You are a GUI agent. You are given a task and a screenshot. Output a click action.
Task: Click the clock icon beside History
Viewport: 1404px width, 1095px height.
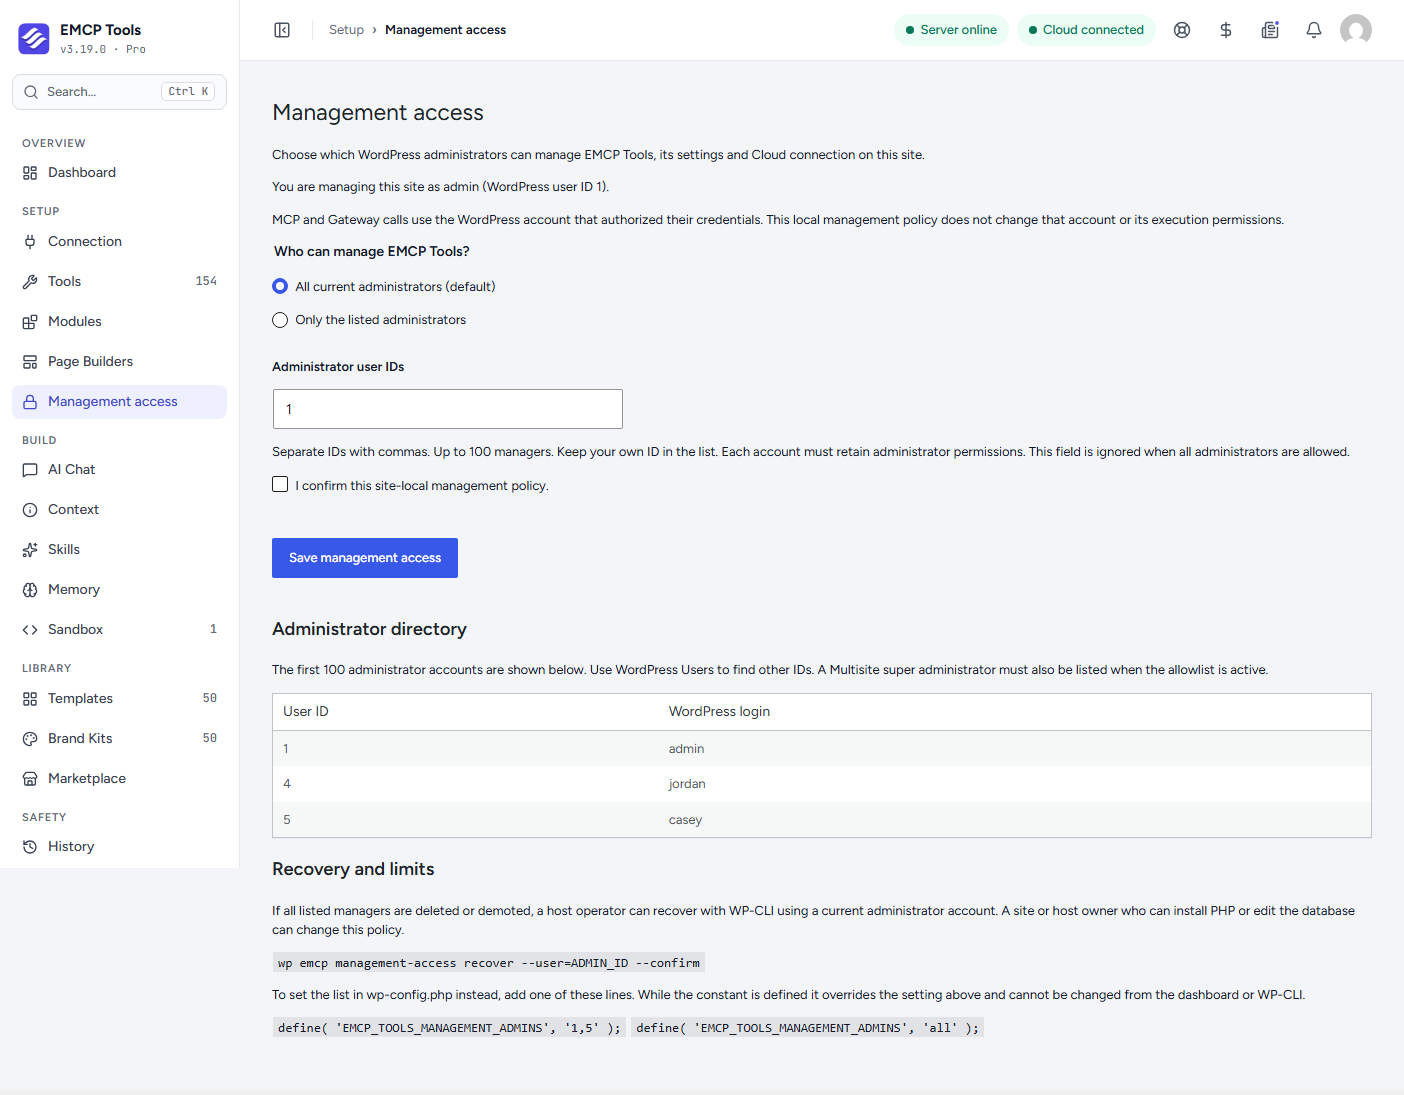[30, 847]
